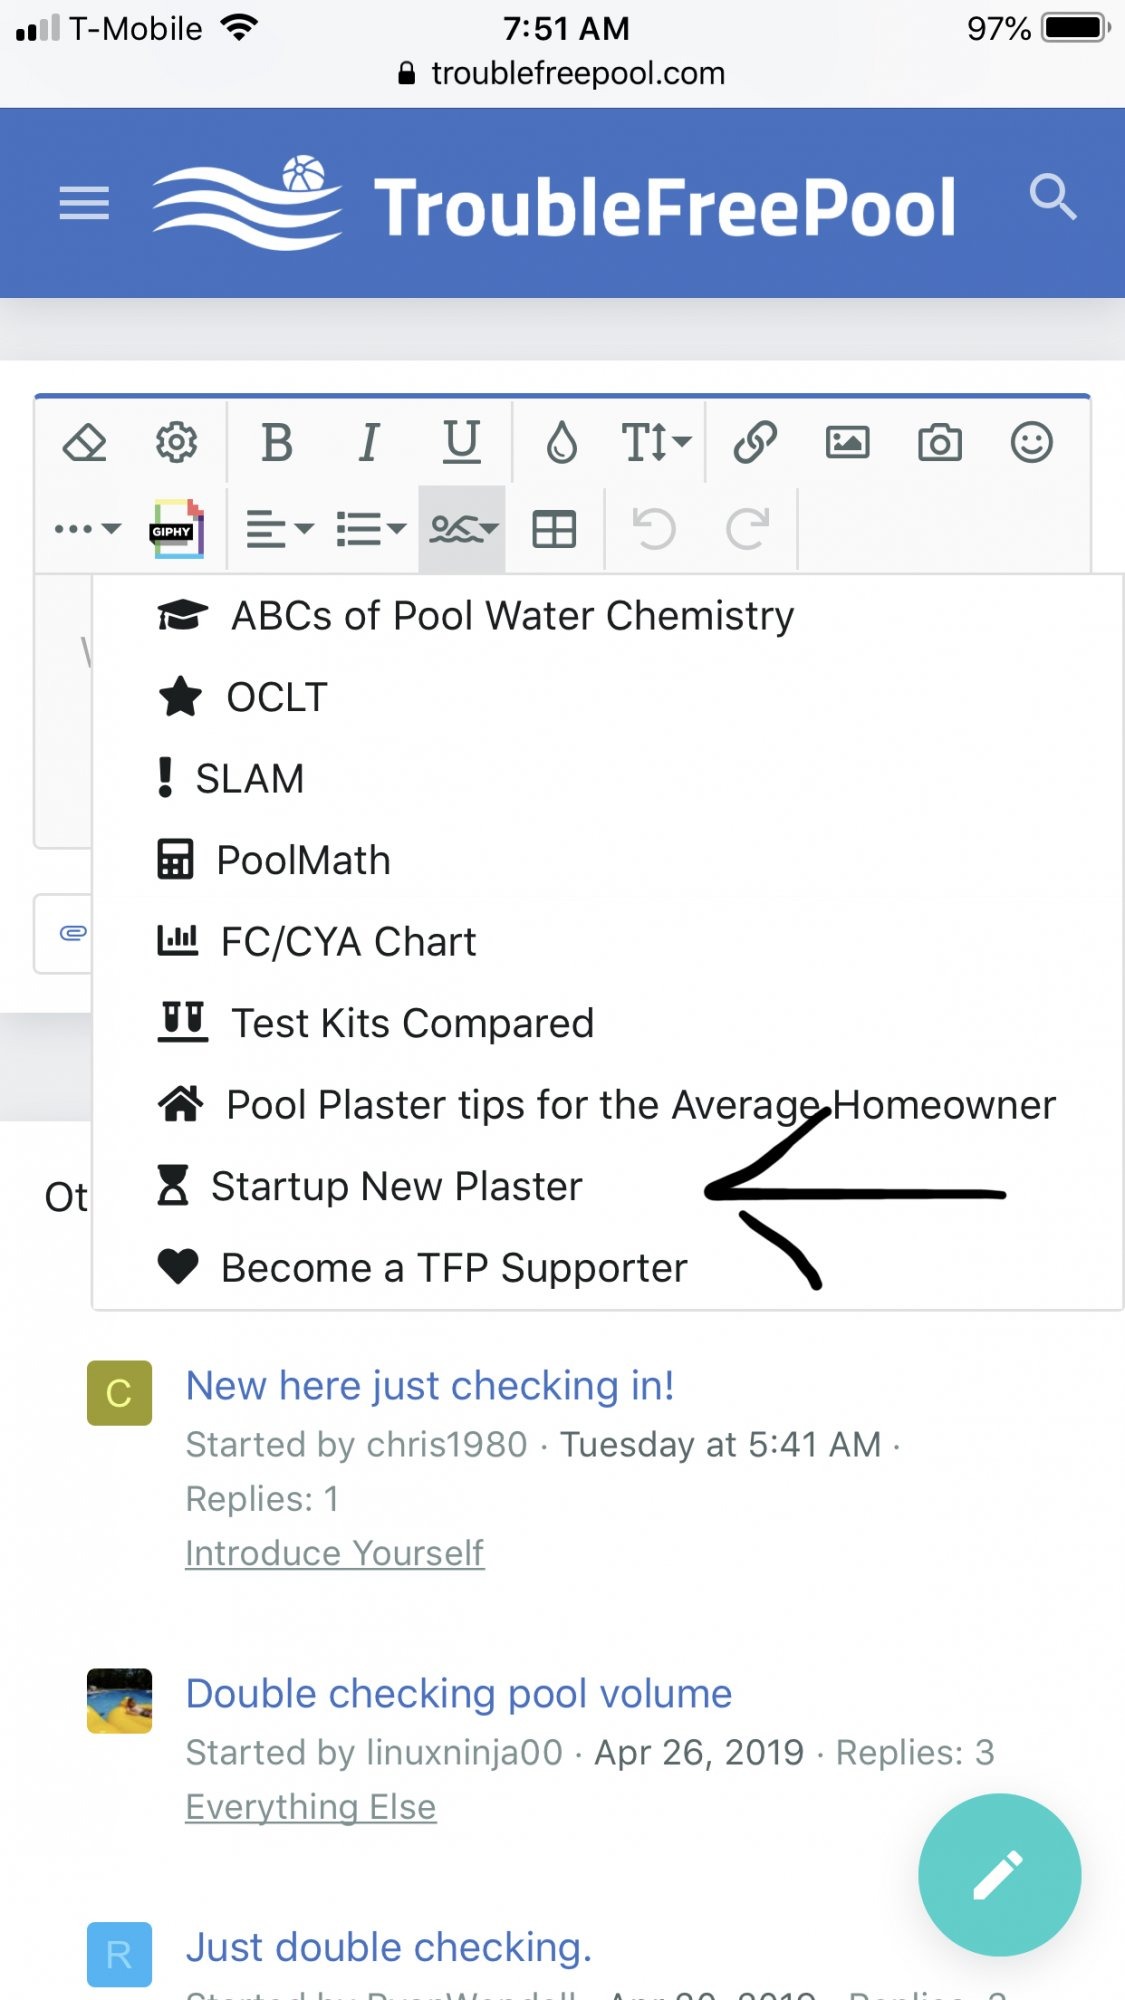Open the Double checking pool volume thread
The width and height of the screenshot is (1125, 2000).
pyautogui.click(x=459, y=1694)
